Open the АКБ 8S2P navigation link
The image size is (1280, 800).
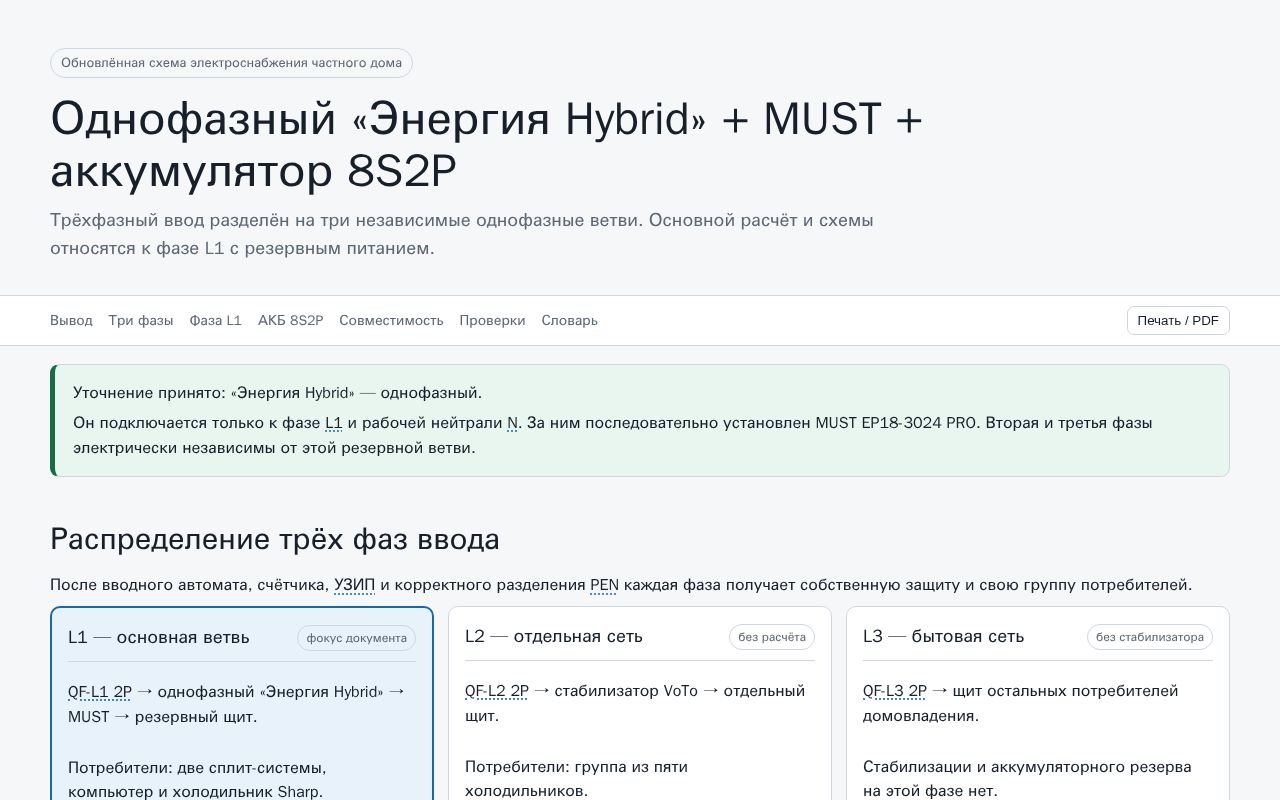(290, 320)
